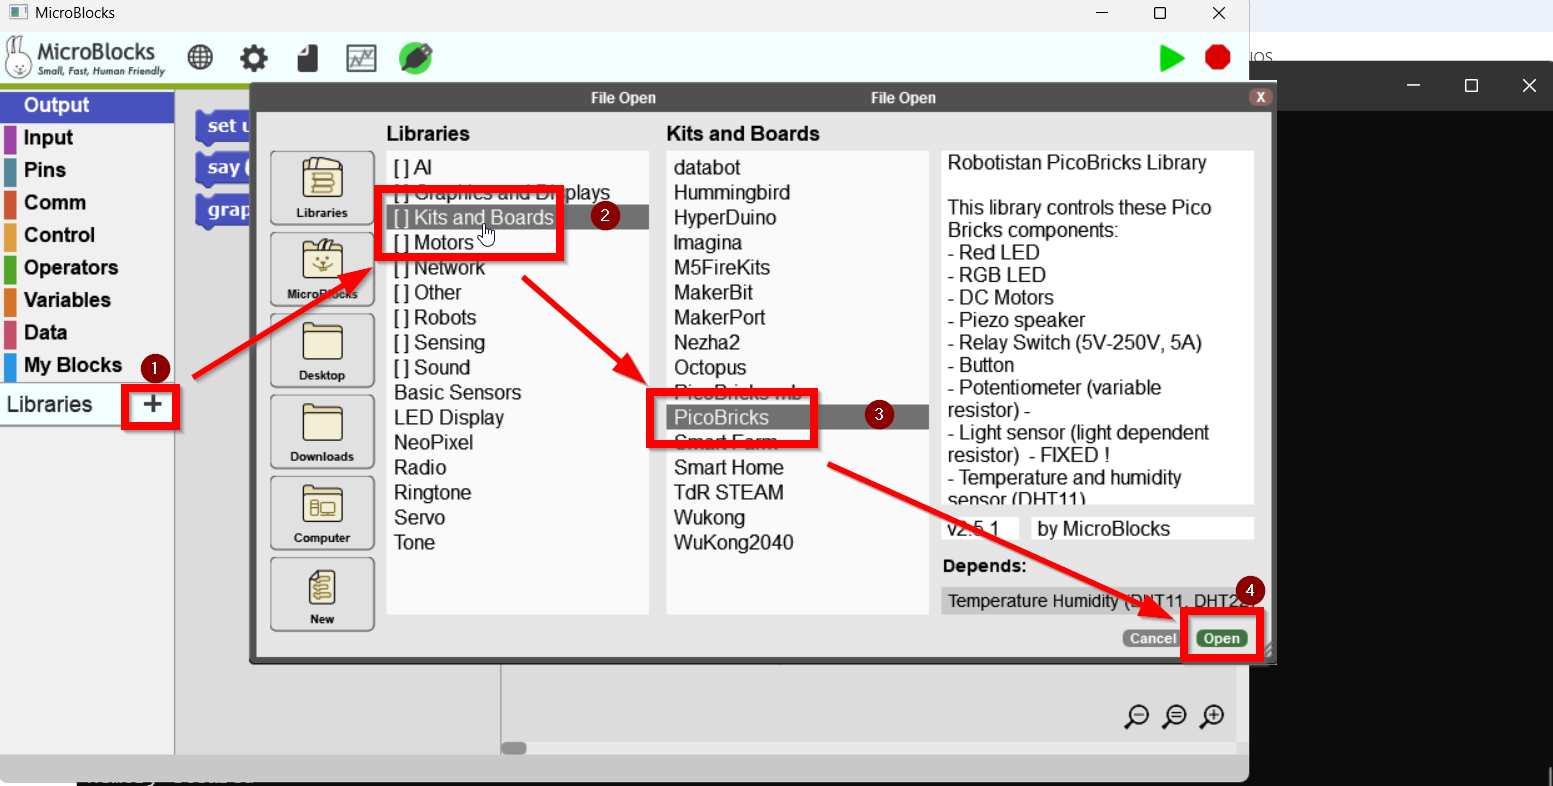Select the Libraries shortcut in File Open
This screenshot has height=786, width=1553.
[x=322, y=188]
